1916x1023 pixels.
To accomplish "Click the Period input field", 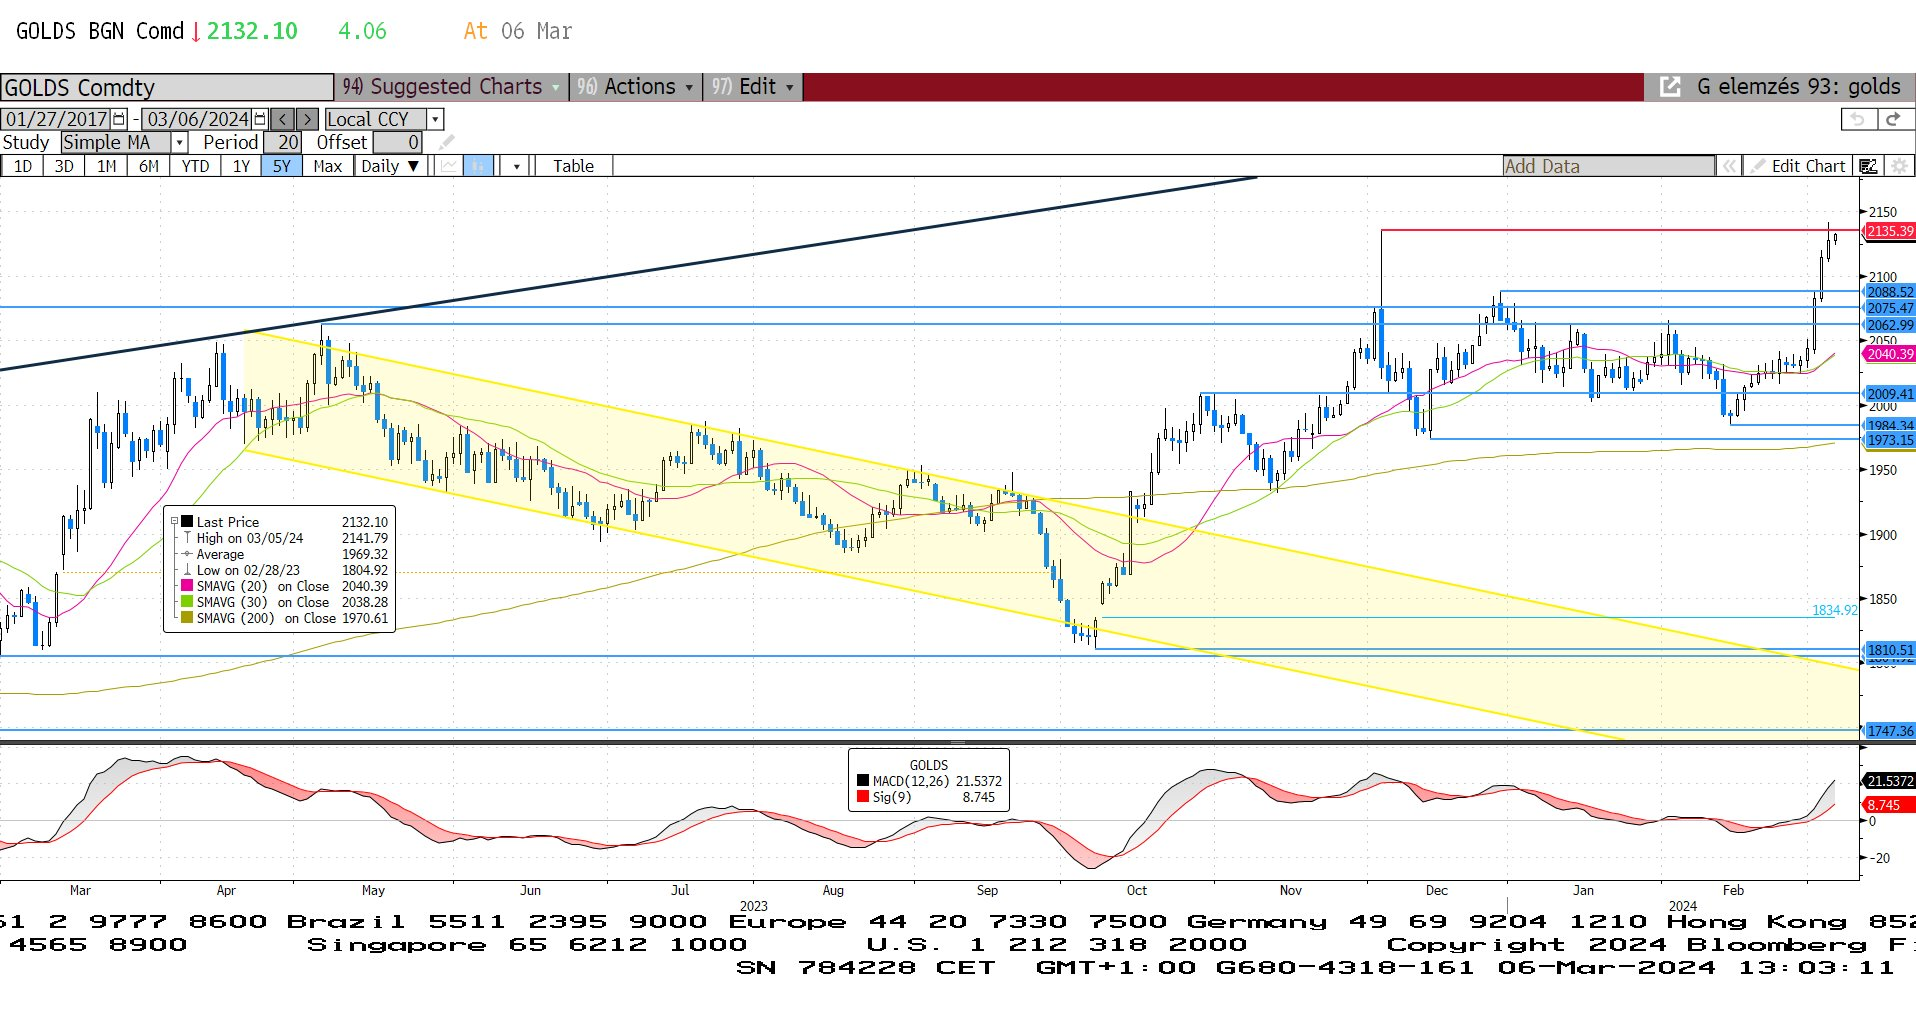I will tap(282, 142).
